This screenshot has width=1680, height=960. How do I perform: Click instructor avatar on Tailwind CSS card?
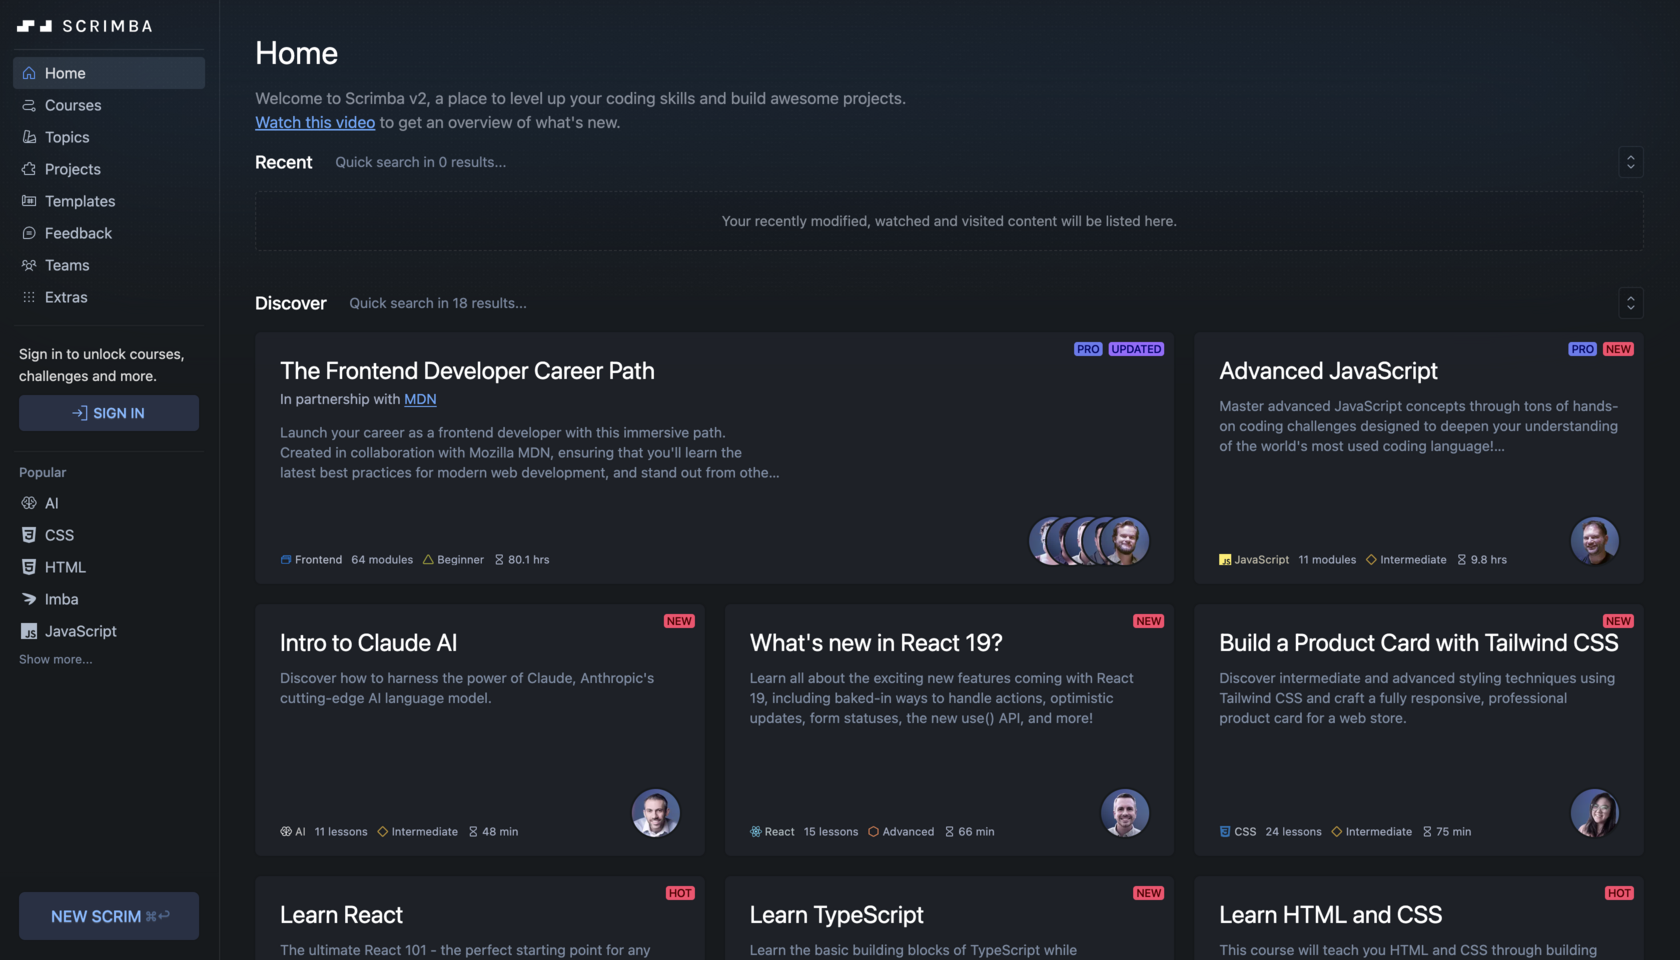1595,813
